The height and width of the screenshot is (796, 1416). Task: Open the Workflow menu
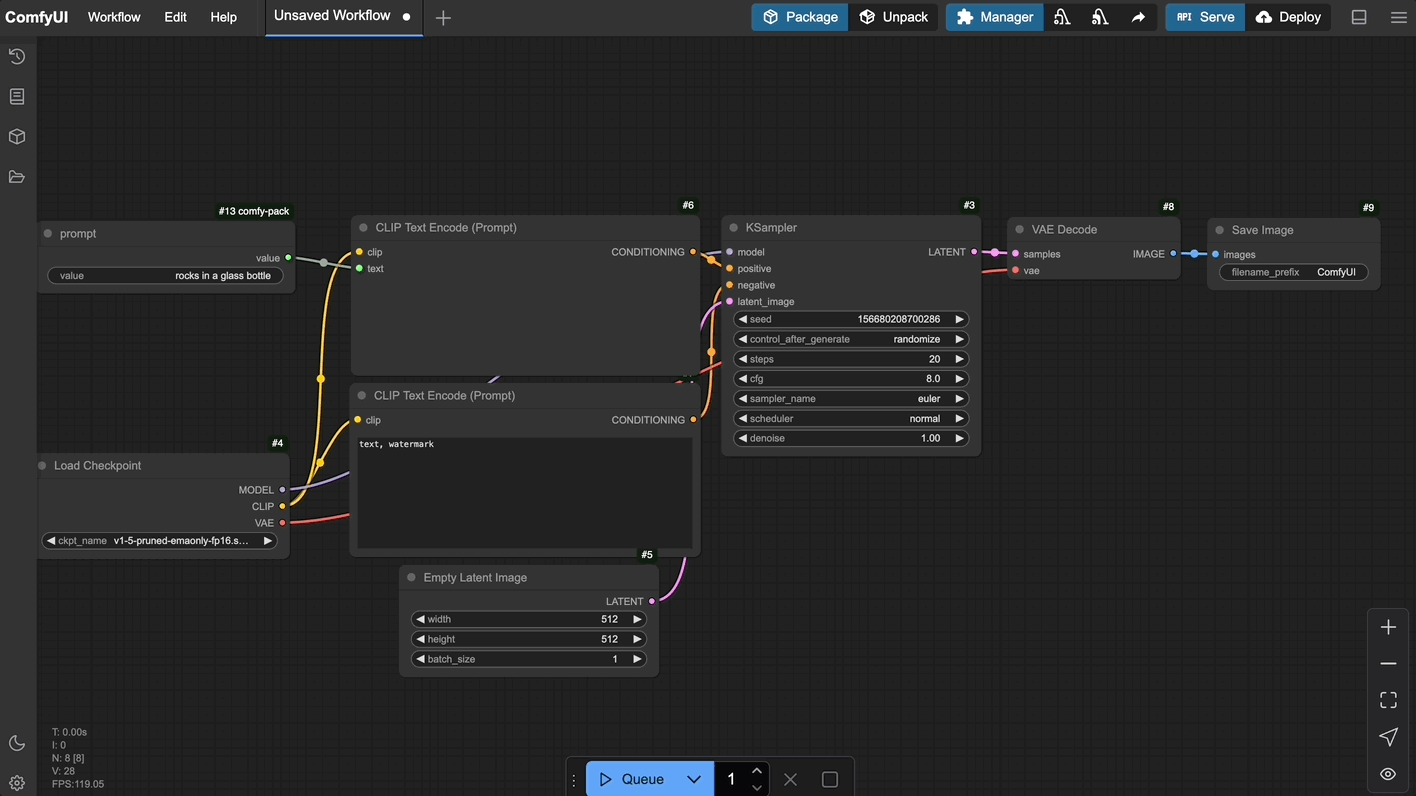coord(114,17)
